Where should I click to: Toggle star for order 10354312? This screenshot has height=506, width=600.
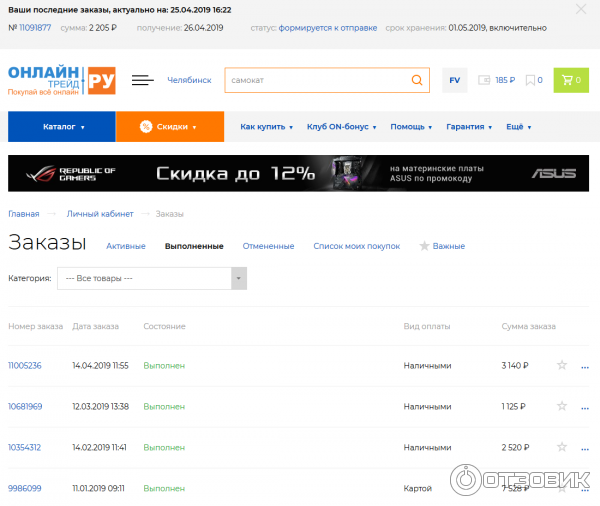562,448
